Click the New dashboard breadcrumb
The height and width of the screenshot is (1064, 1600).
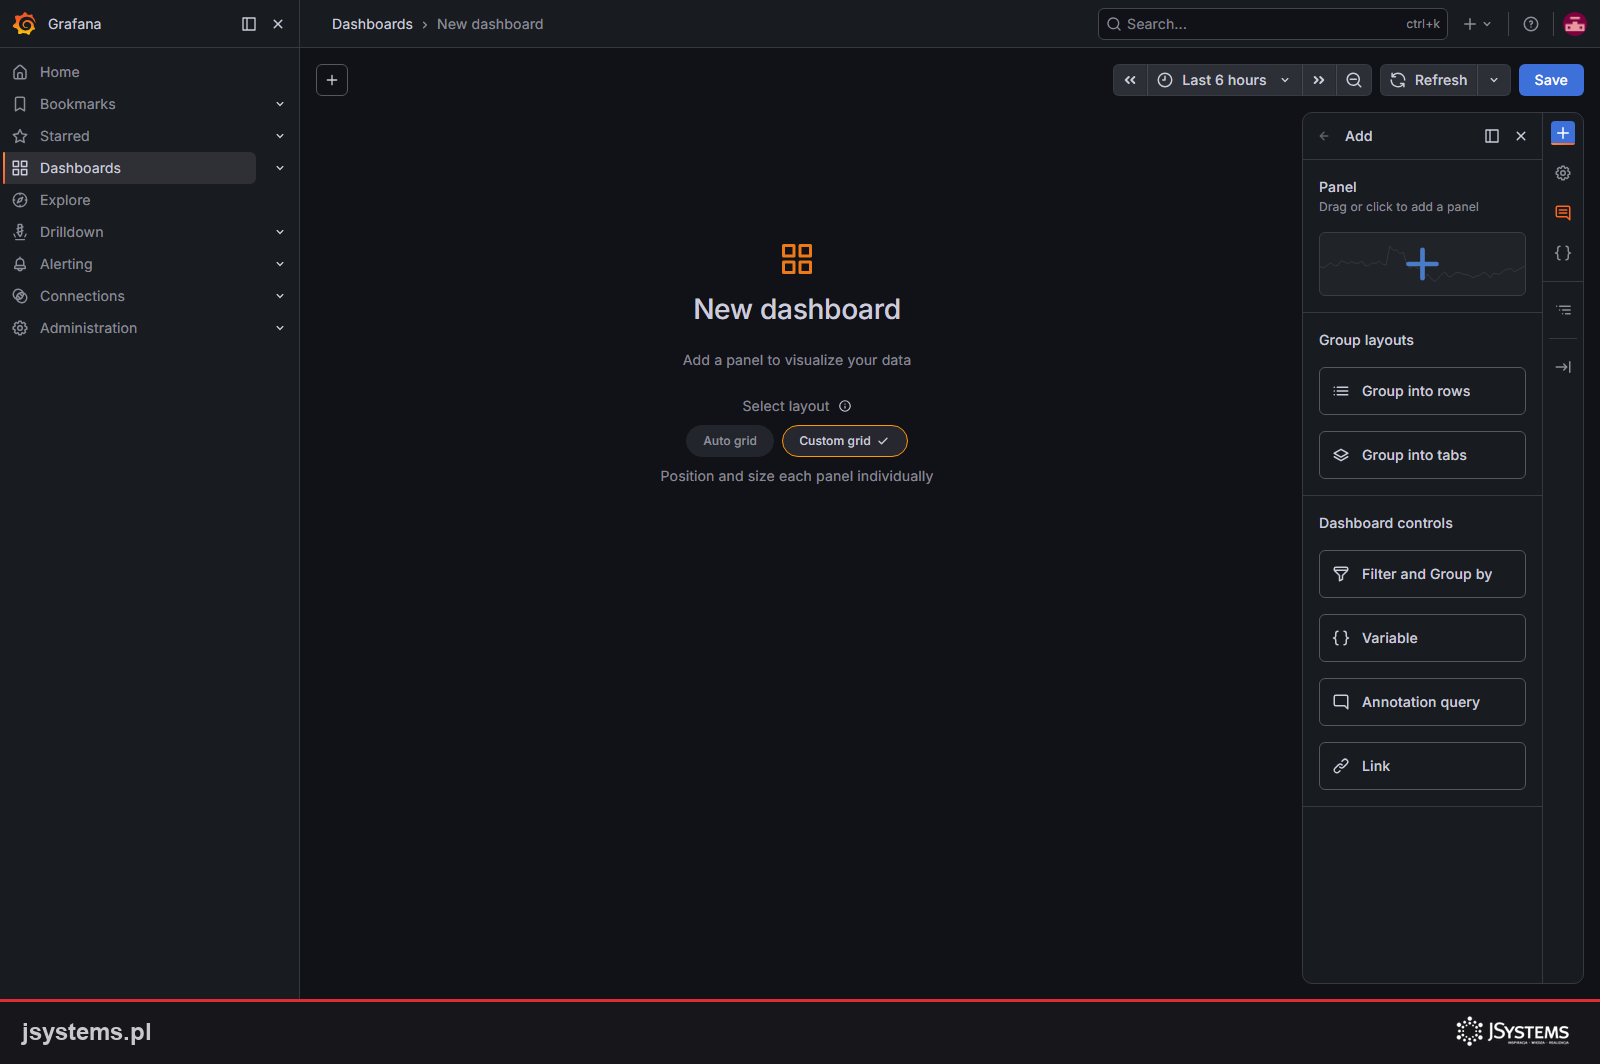click(x=490, y=24)
